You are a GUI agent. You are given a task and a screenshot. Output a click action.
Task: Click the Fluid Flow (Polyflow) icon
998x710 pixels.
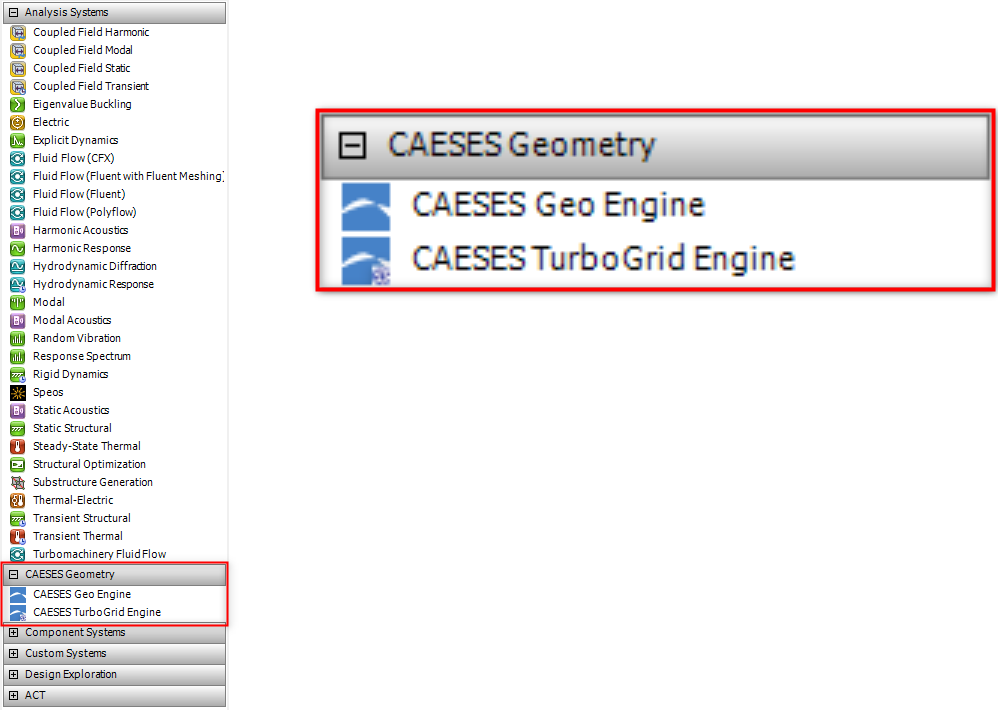coord(18,212)
